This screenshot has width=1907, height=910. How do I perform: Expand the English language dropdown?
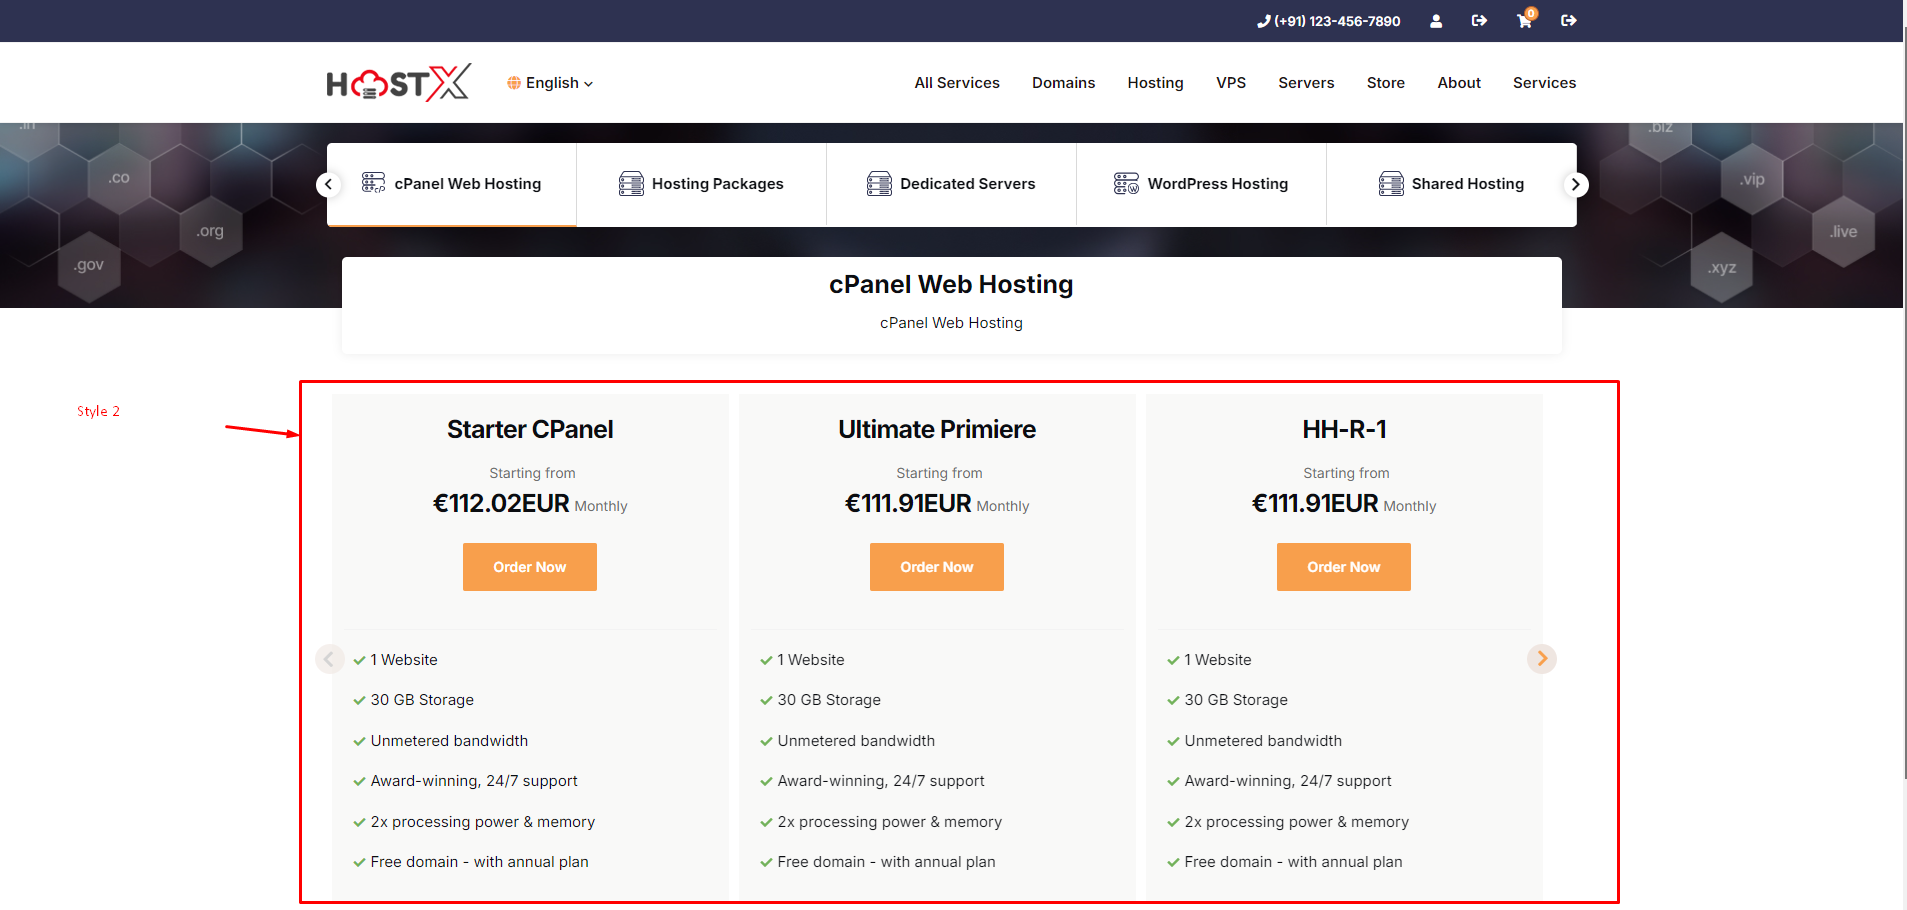click(551, 83)
